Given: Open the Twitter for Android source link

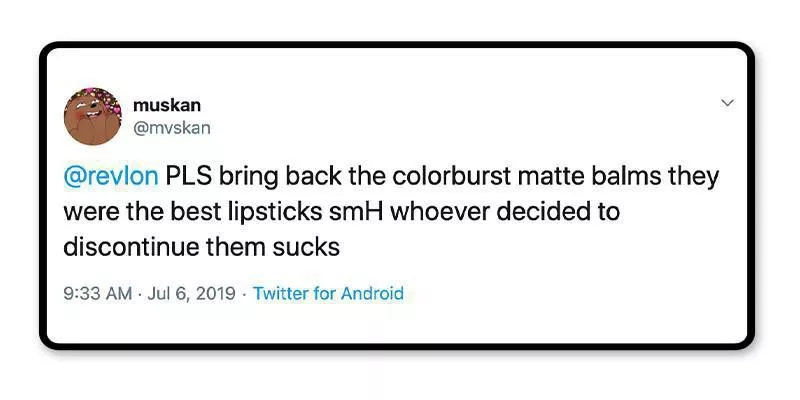Looking at the screenshot, I should click(x=328, y=294).
